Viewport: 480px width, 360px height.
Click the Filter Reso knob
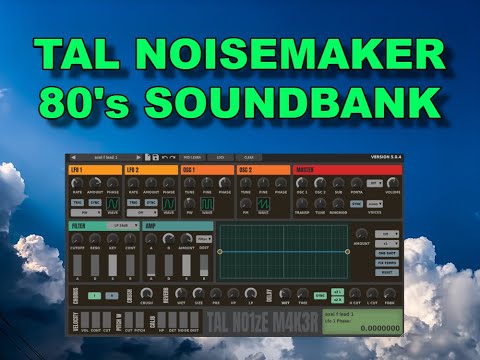tap(95, 239)
